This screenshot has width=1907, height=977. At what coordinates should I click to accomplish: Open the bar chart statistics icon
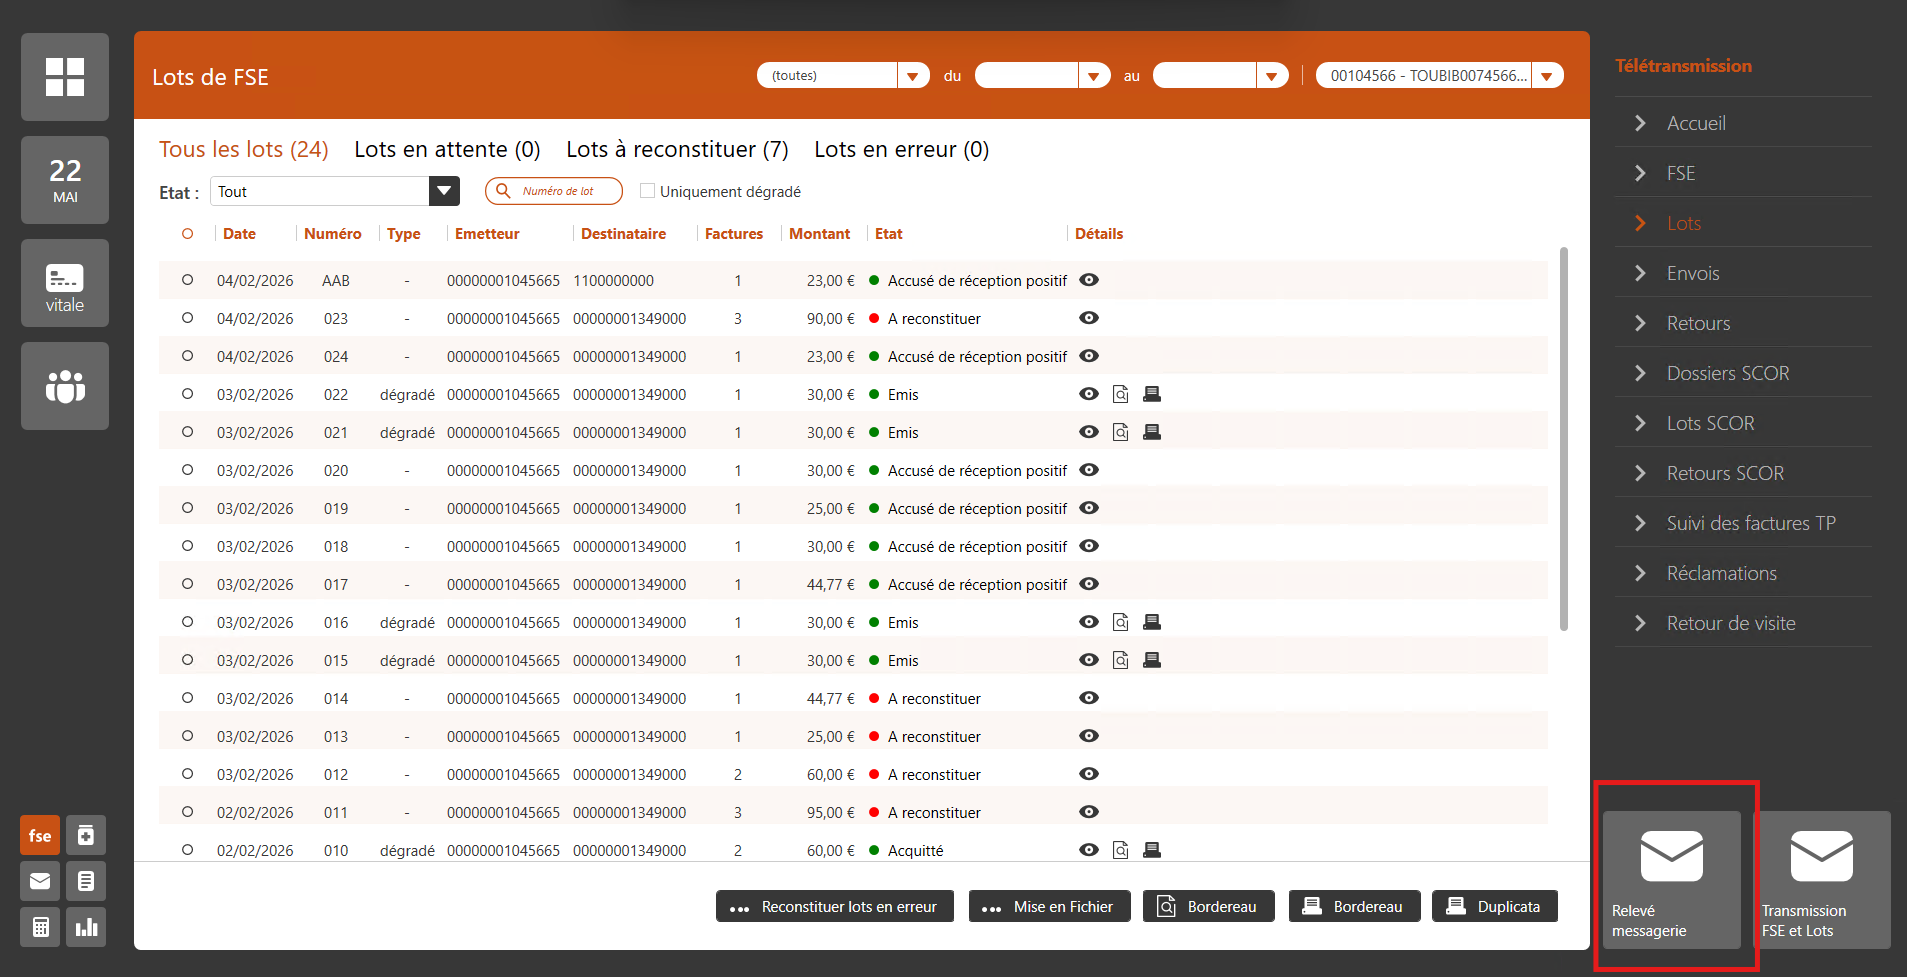pos(86,927)
